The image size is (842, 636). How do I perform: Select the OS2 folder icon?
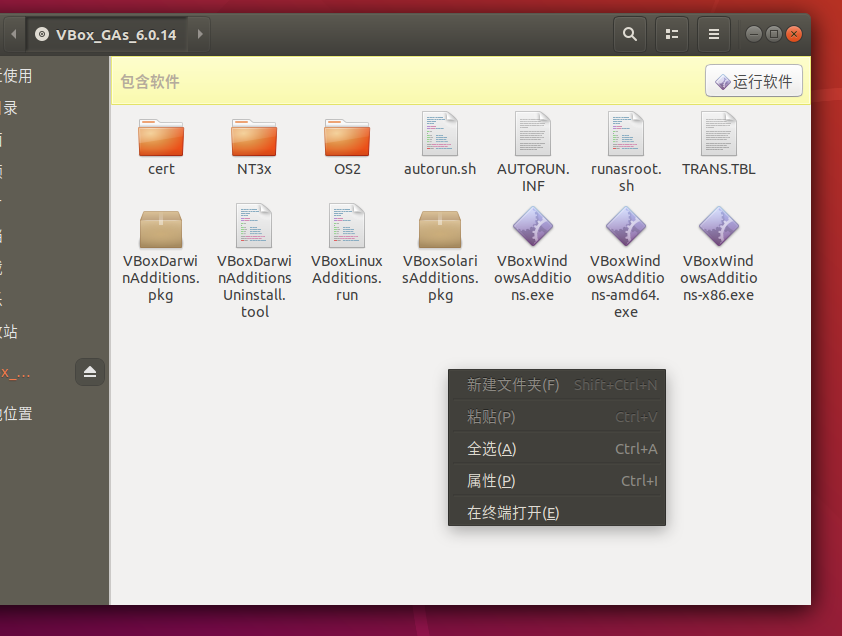click(x=347, y=138)
